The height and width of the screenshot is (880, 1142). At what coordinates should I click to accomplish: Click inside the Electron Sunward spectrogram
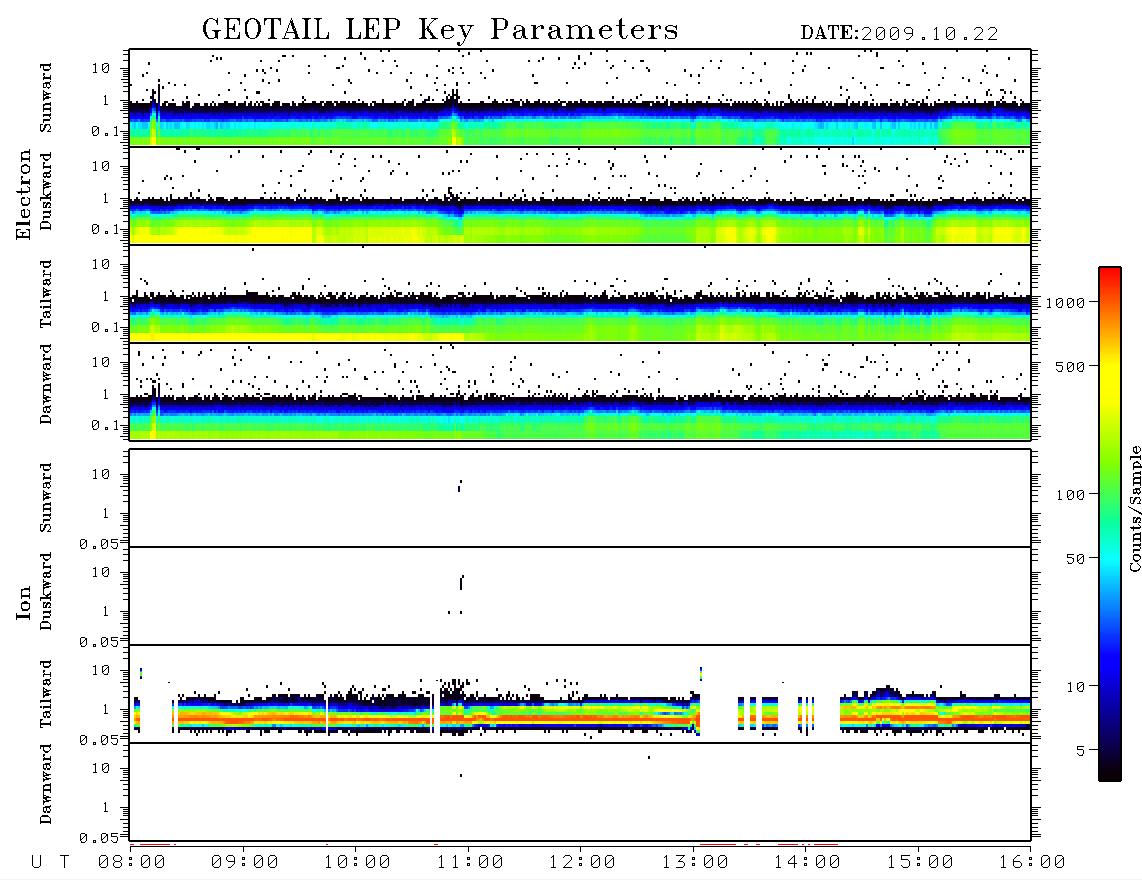pyautogui.click(x=580, y=98)
